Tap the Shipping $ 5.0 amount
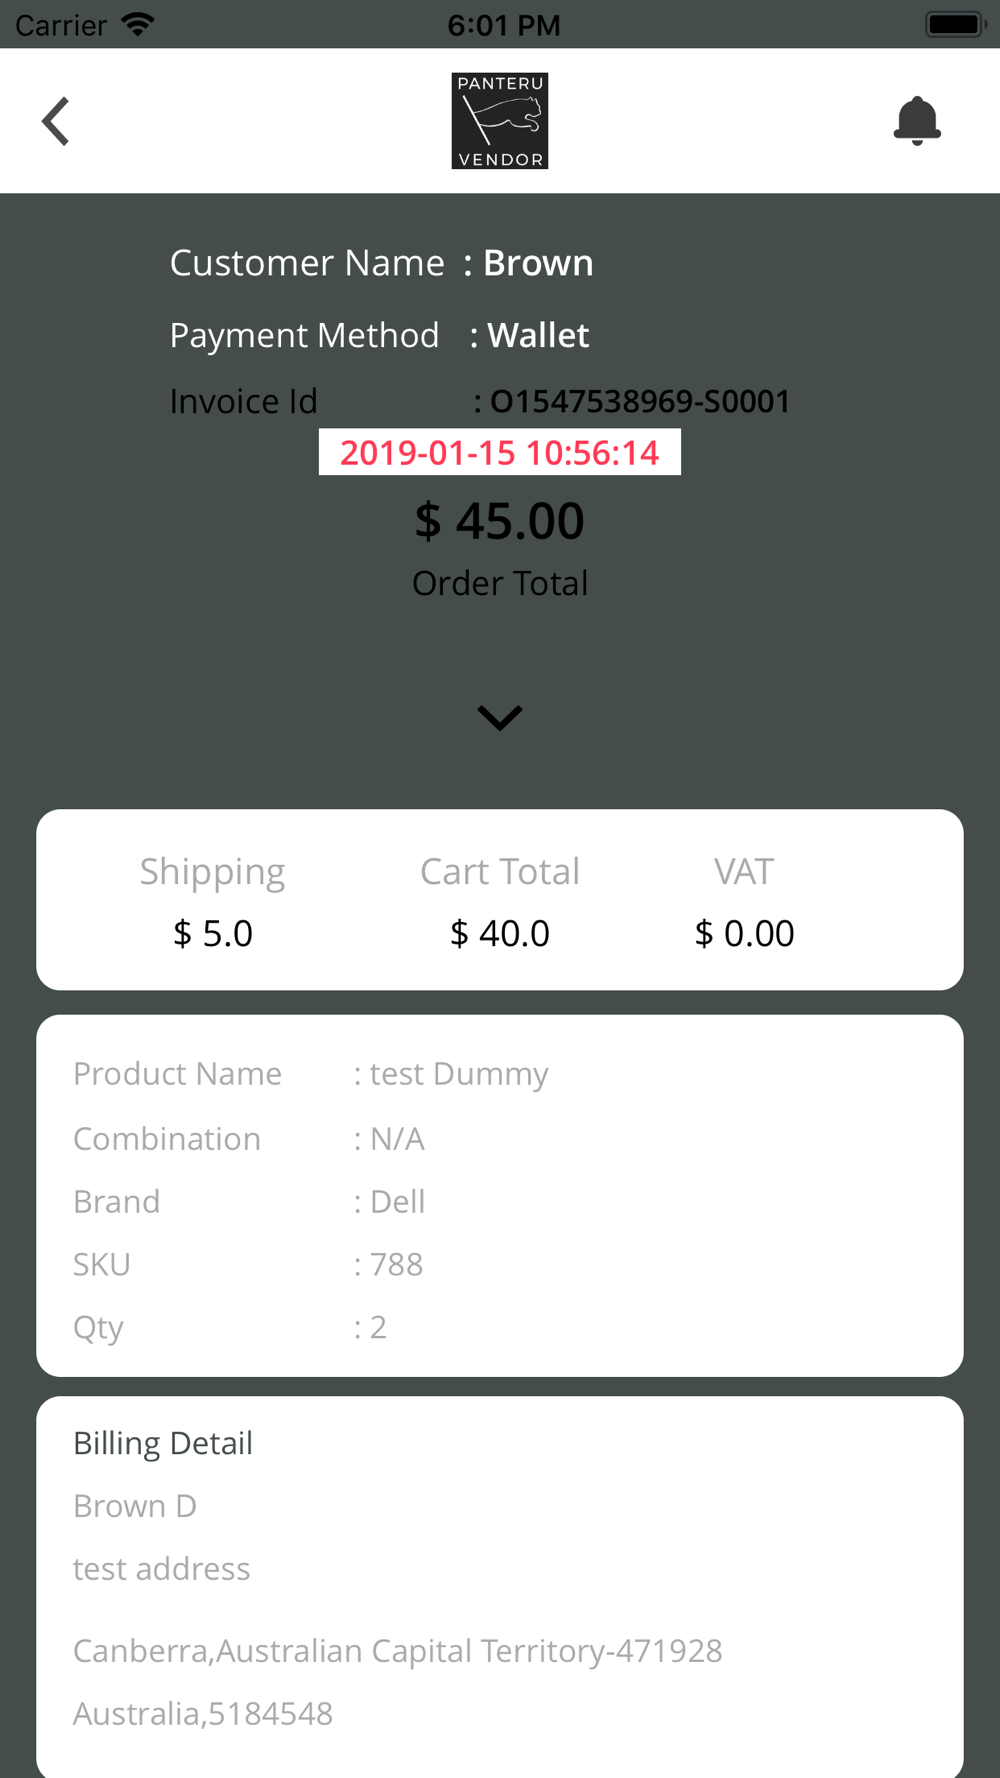 click(213, 933)
